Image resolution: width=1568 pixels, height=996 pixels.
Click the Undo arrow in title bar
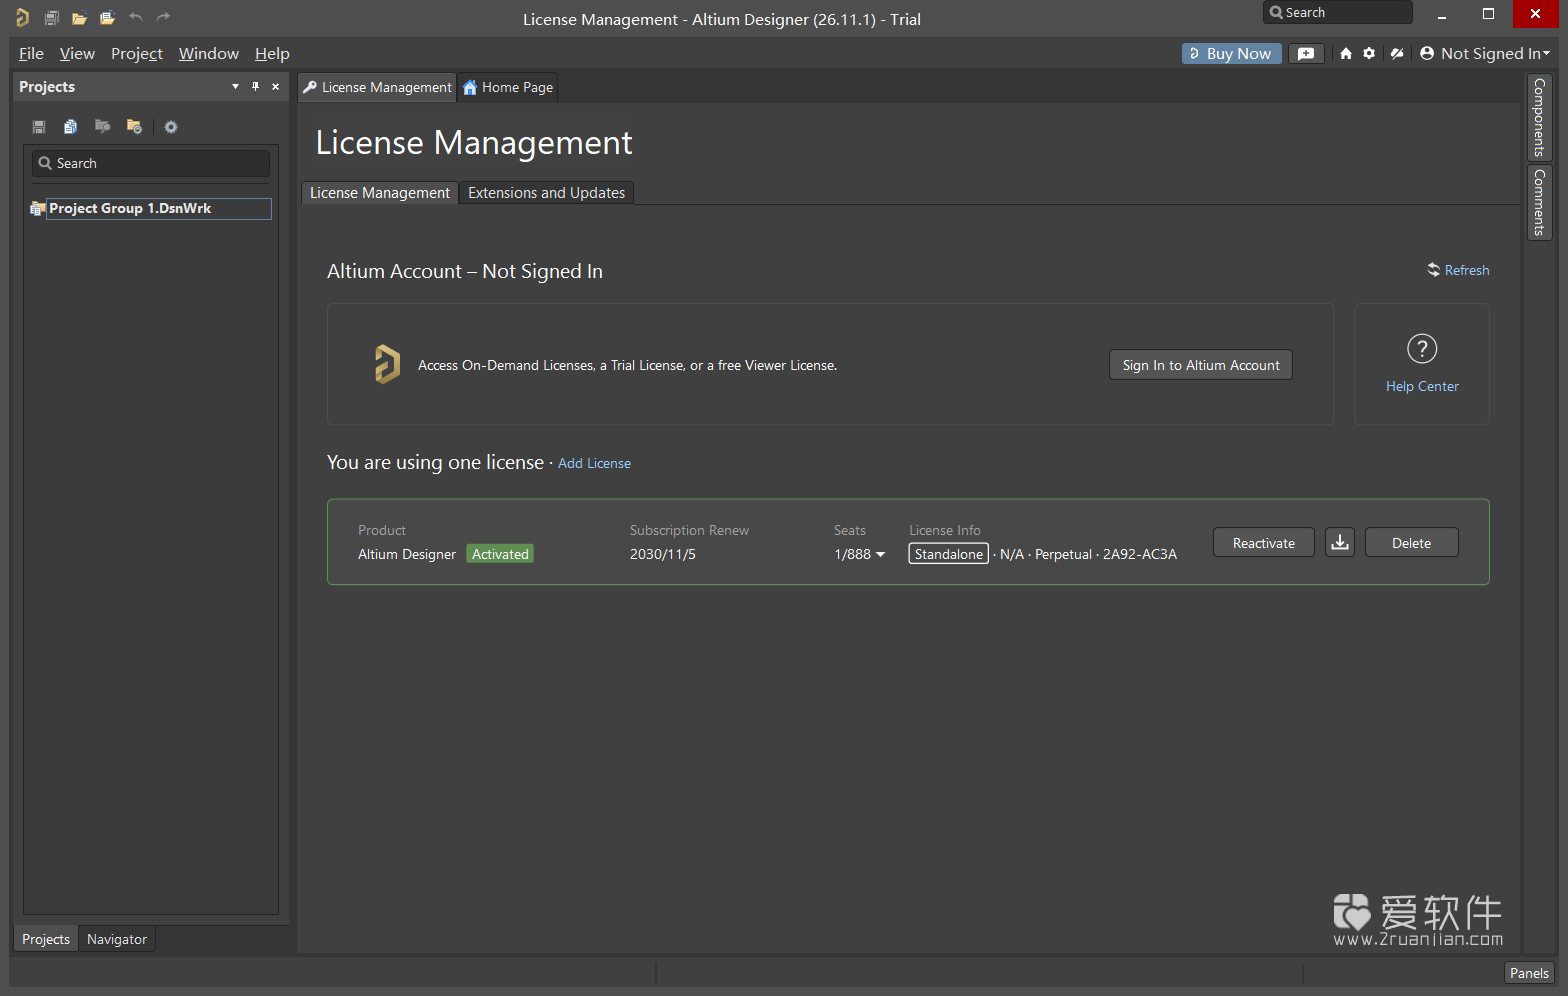[136, 17]
